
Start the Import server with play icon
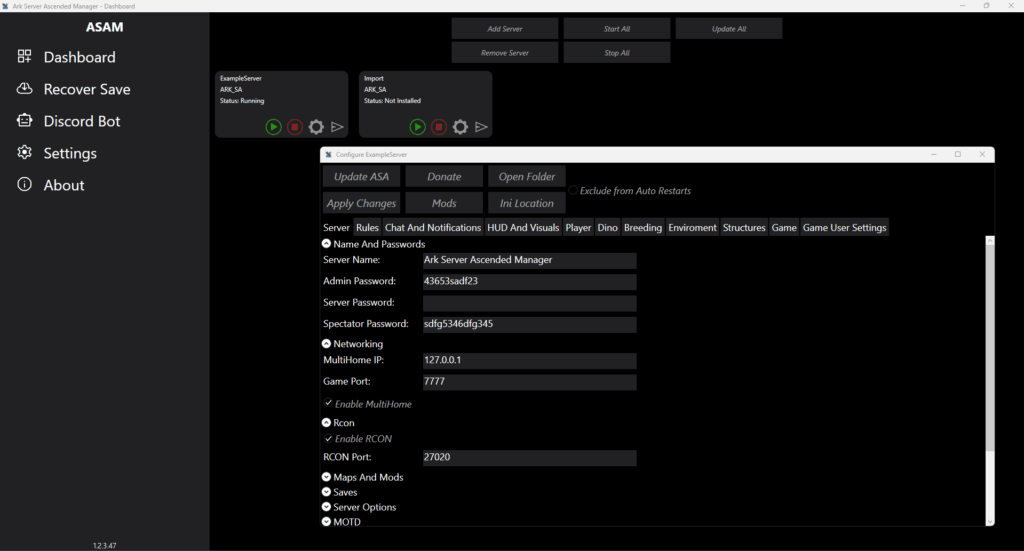[417, 127]
